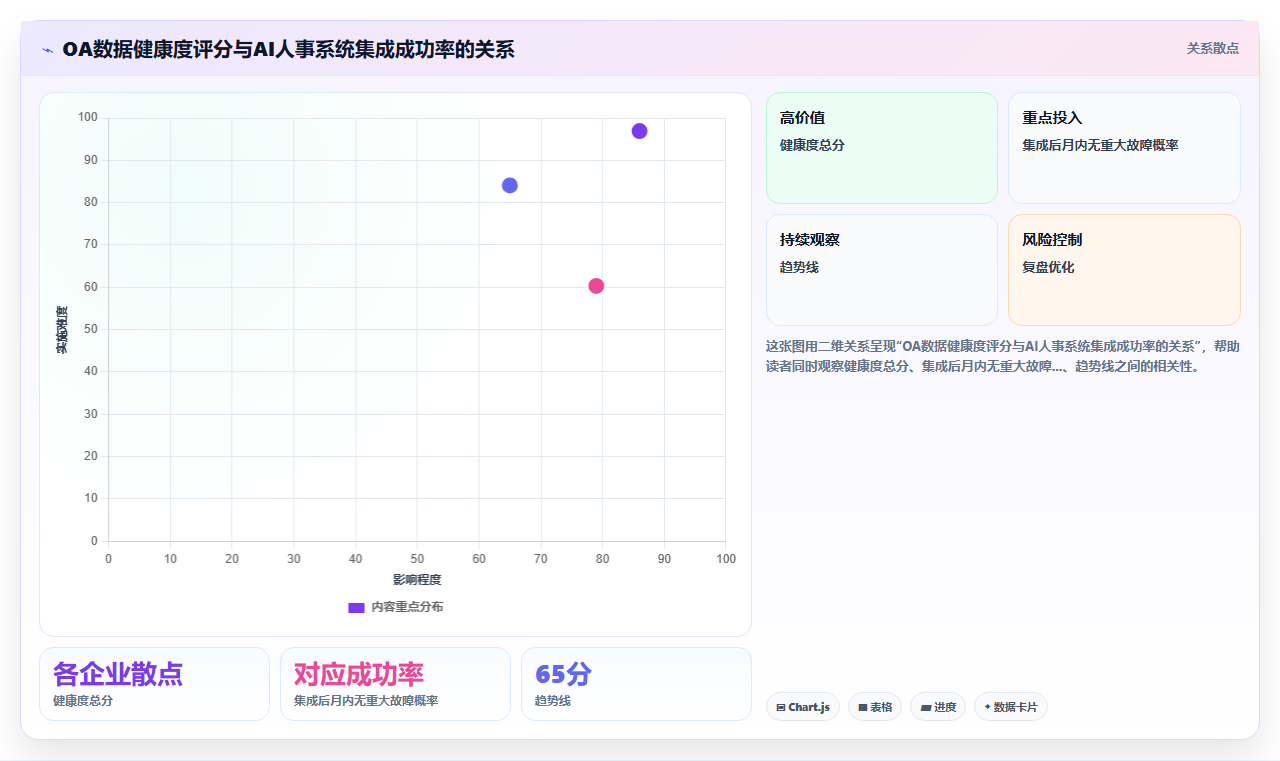Click the 65分 stat value
Screen dimensions: 1280x761
[x=563, y=674]
